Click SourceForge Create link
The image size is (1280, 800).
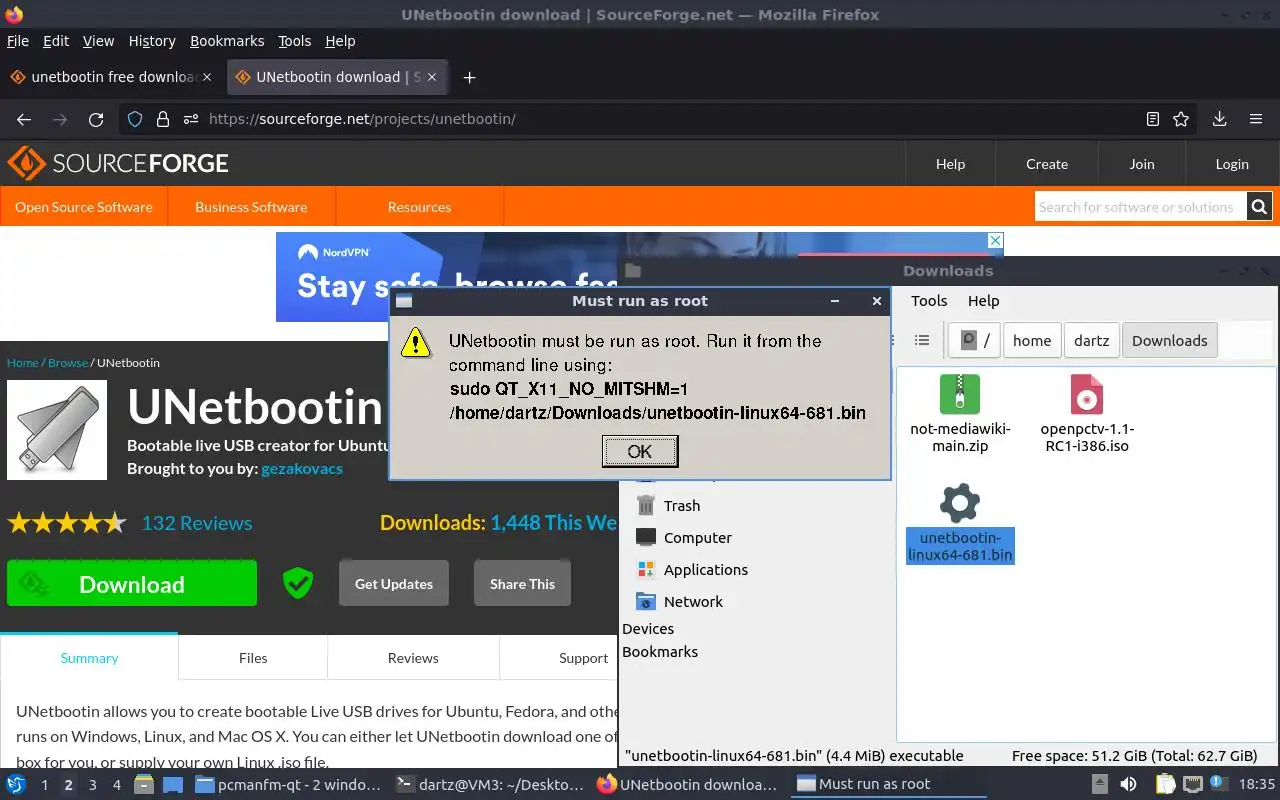(1047, 164)
